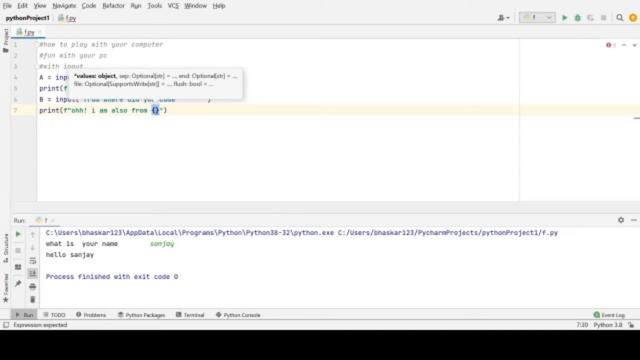Click the python.exe path line in console
Viewport: 640px width, 360px height.
[302, 233]
